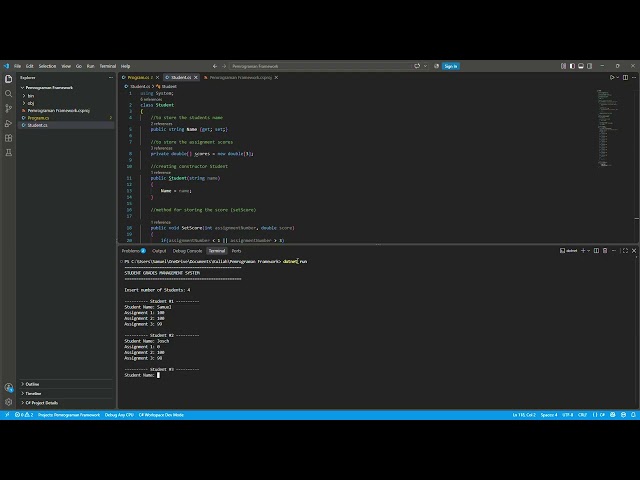Open the File menu
This screenshot has height=480, width=640.
tap(17, 66)
